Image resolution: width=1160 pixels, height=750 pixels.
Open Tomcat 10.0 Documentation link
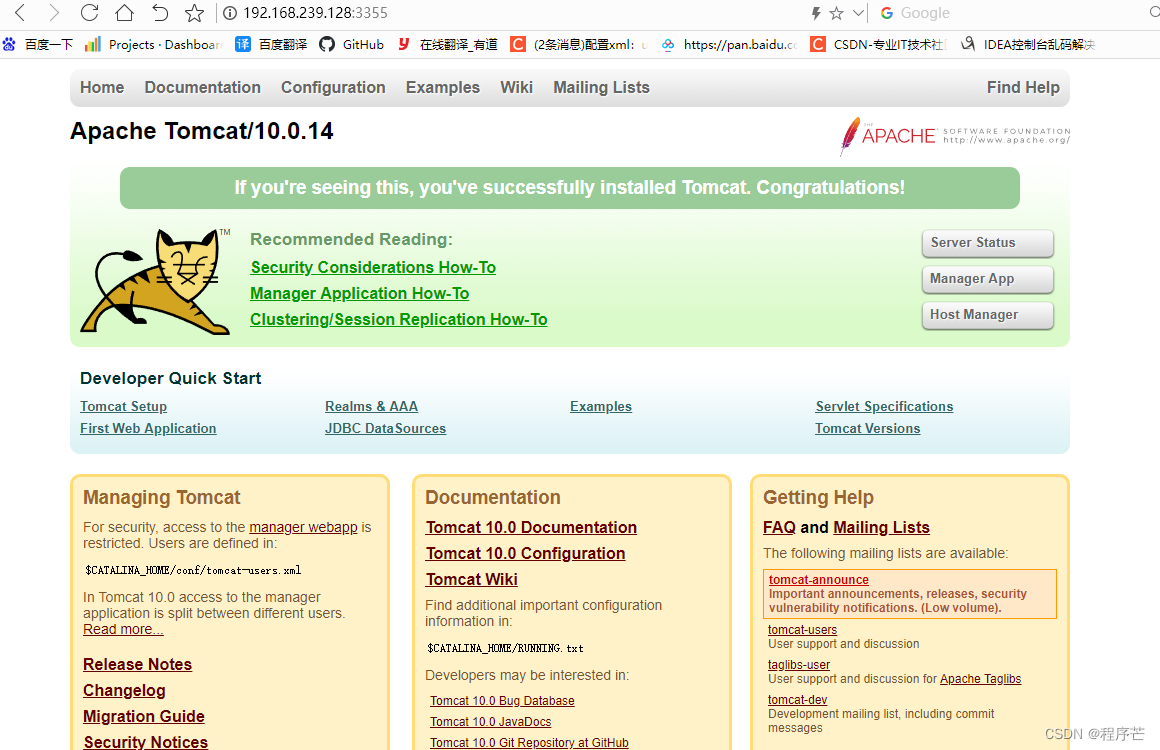[531, 527]
